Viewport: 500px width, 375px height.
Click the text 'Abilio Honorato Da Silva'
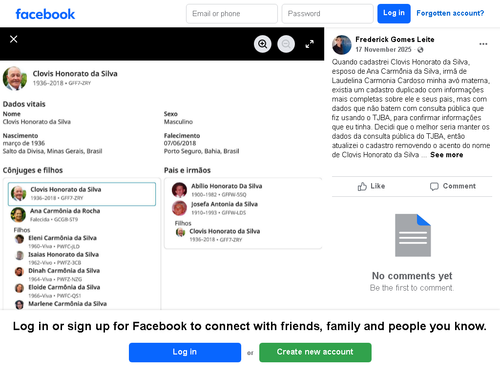point(227,186)
